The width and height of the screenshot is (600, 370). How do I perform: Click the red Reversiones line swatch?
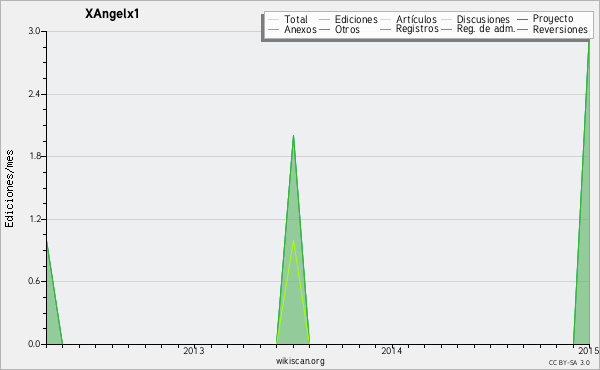[x=523, y=29]
